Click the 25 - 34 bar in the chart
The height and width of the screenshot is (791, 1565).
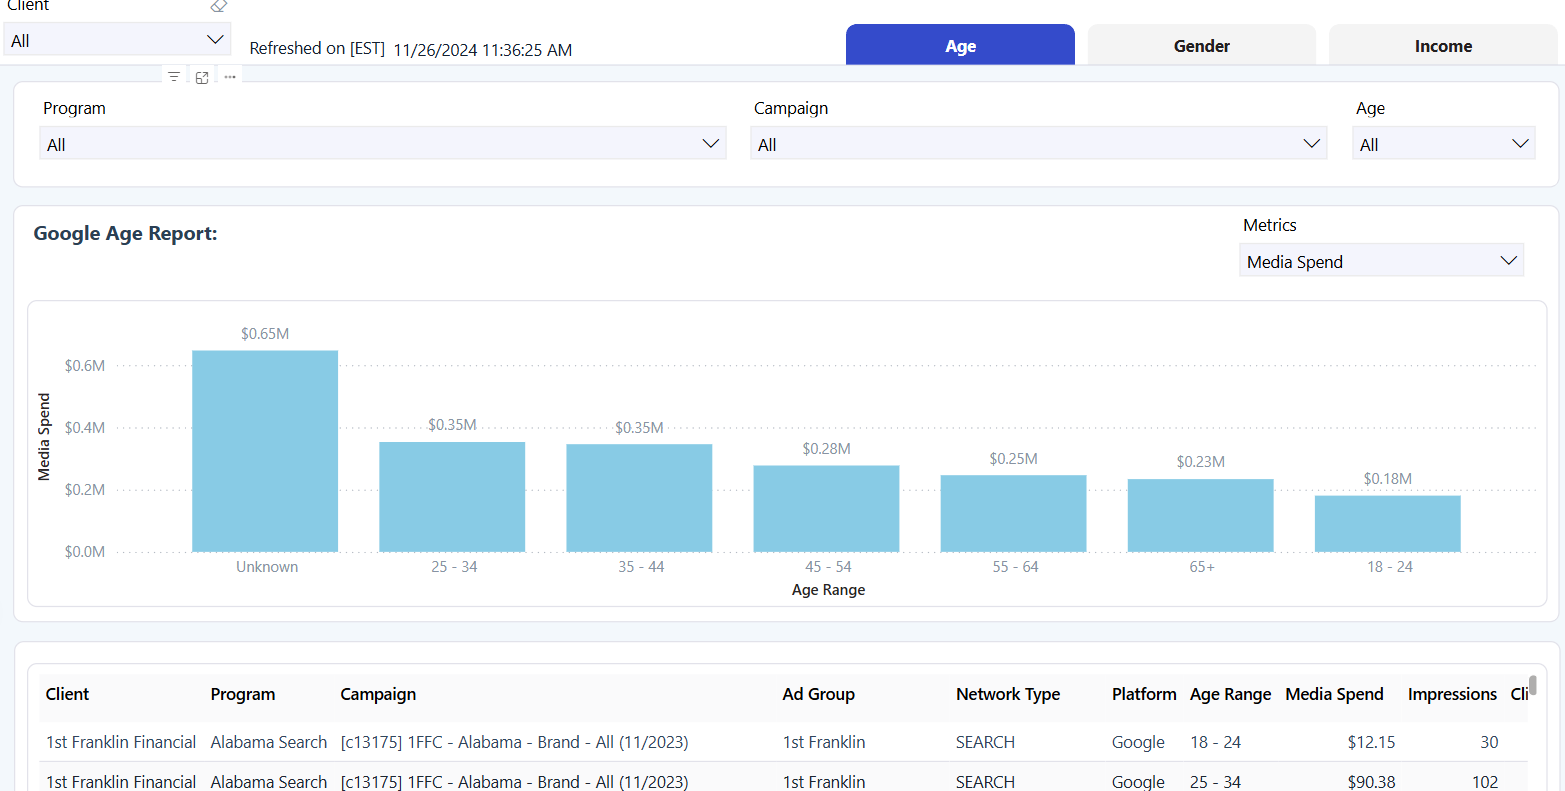[452, 497]
